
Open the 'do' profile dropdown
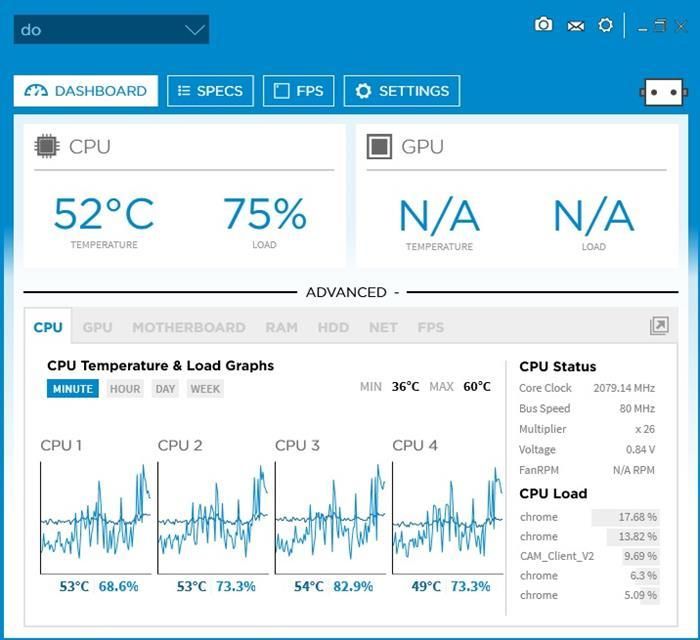pos(111,30)
